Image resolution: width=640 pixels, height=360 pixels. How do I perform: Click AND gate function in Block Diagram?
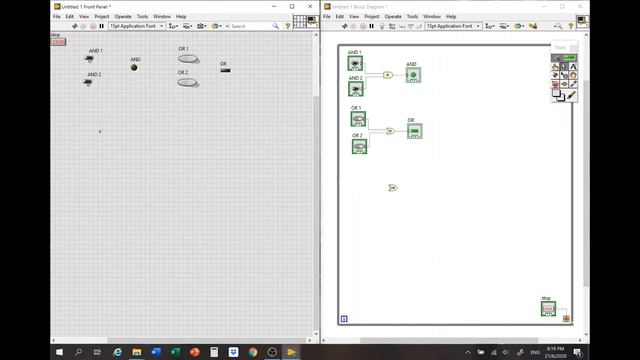(x=387, y=75)
